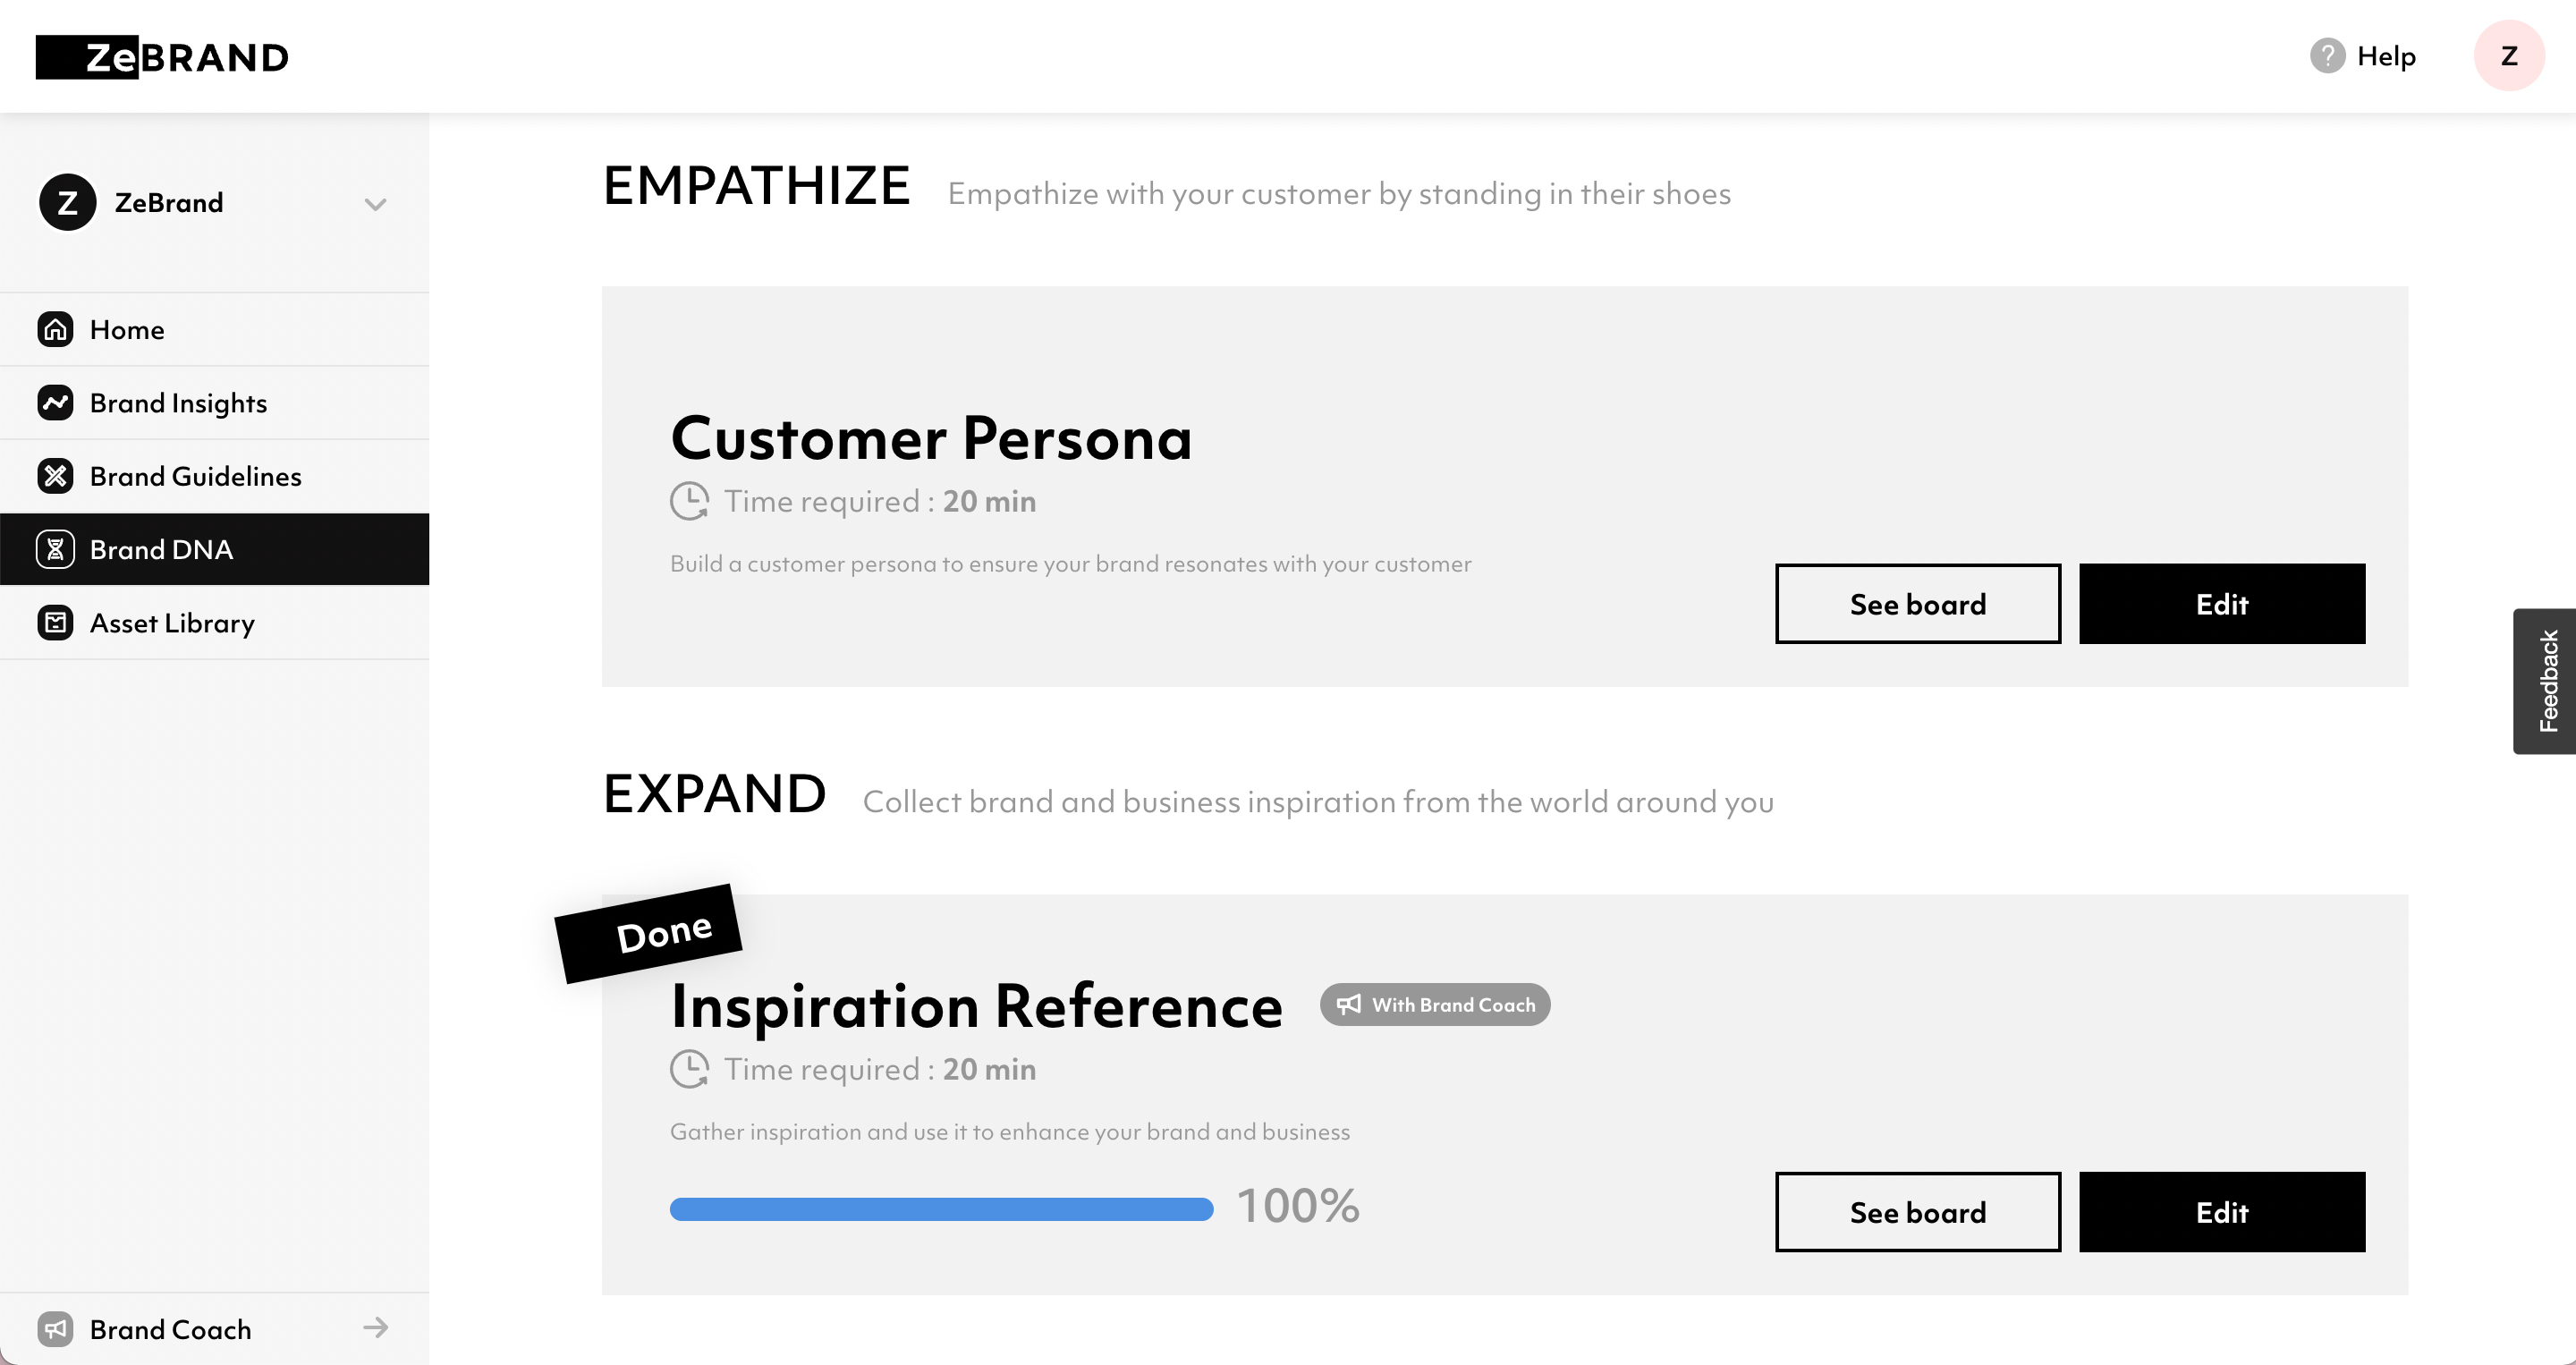Click the Brand Coach megaphone icon
Screen dimensions: 2576x1365
[56, 1329]
